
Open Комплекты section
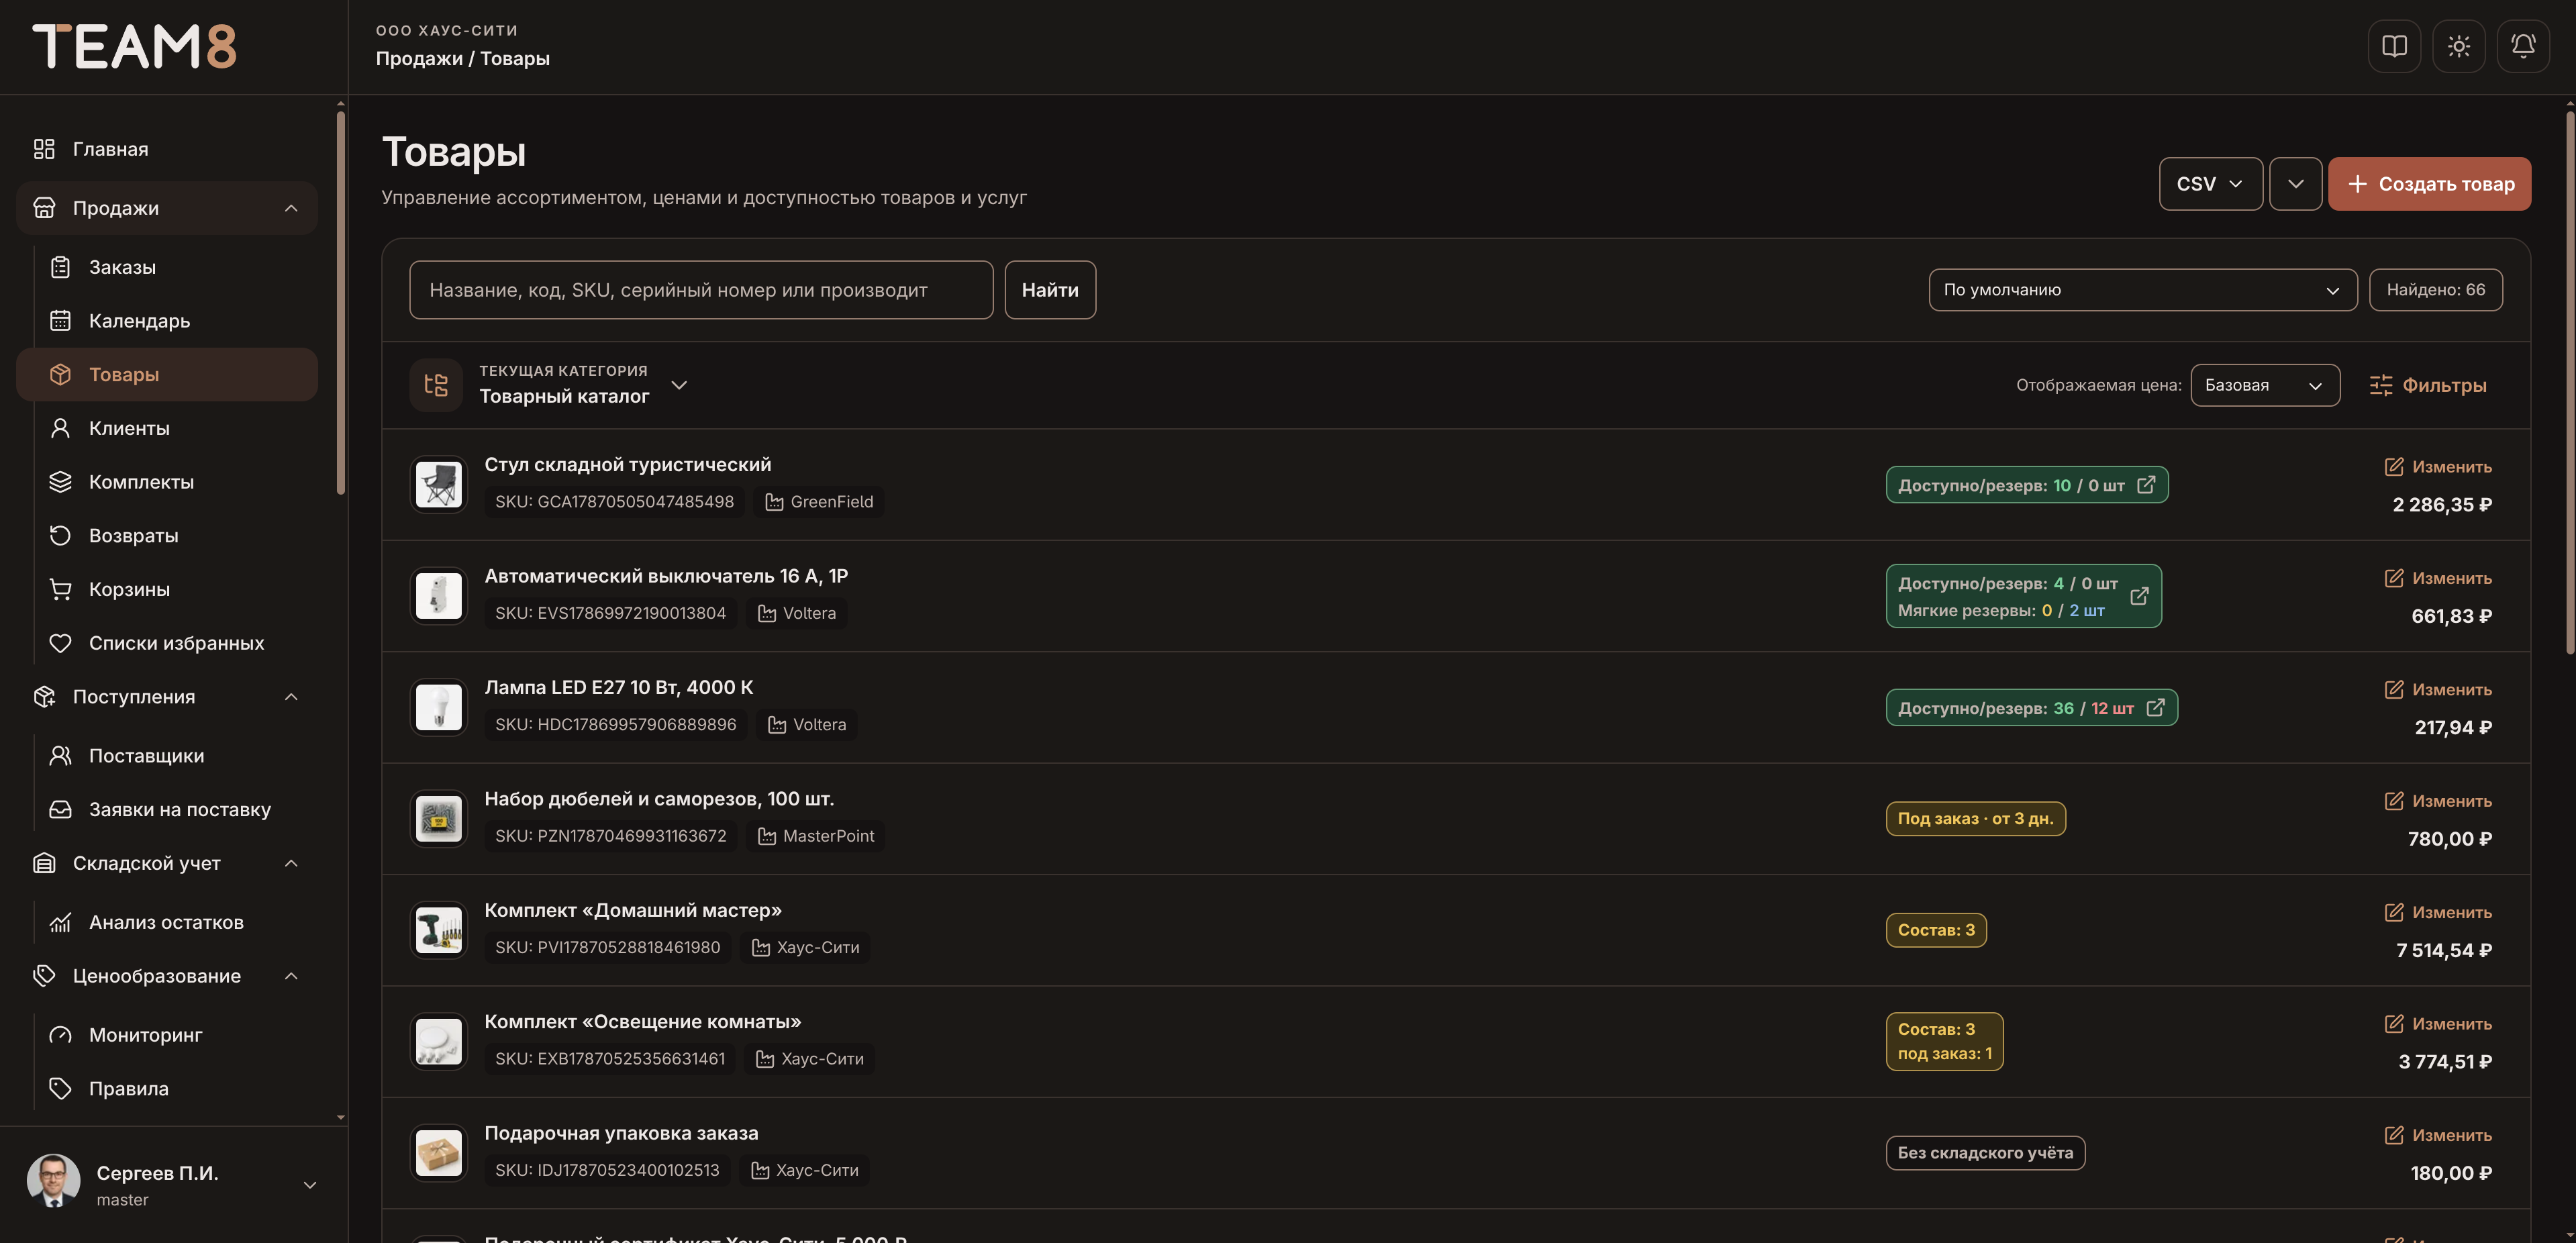175,482
